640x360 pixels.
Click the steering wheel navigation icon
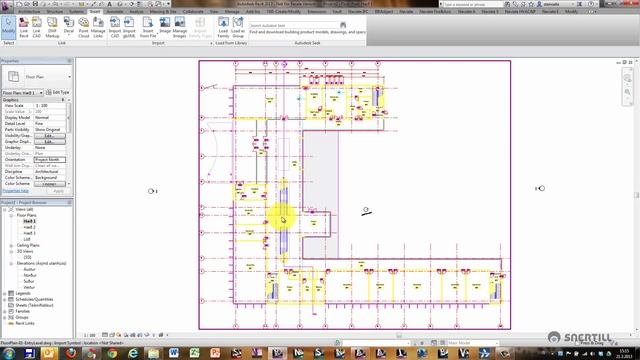[x=628, y=78]
